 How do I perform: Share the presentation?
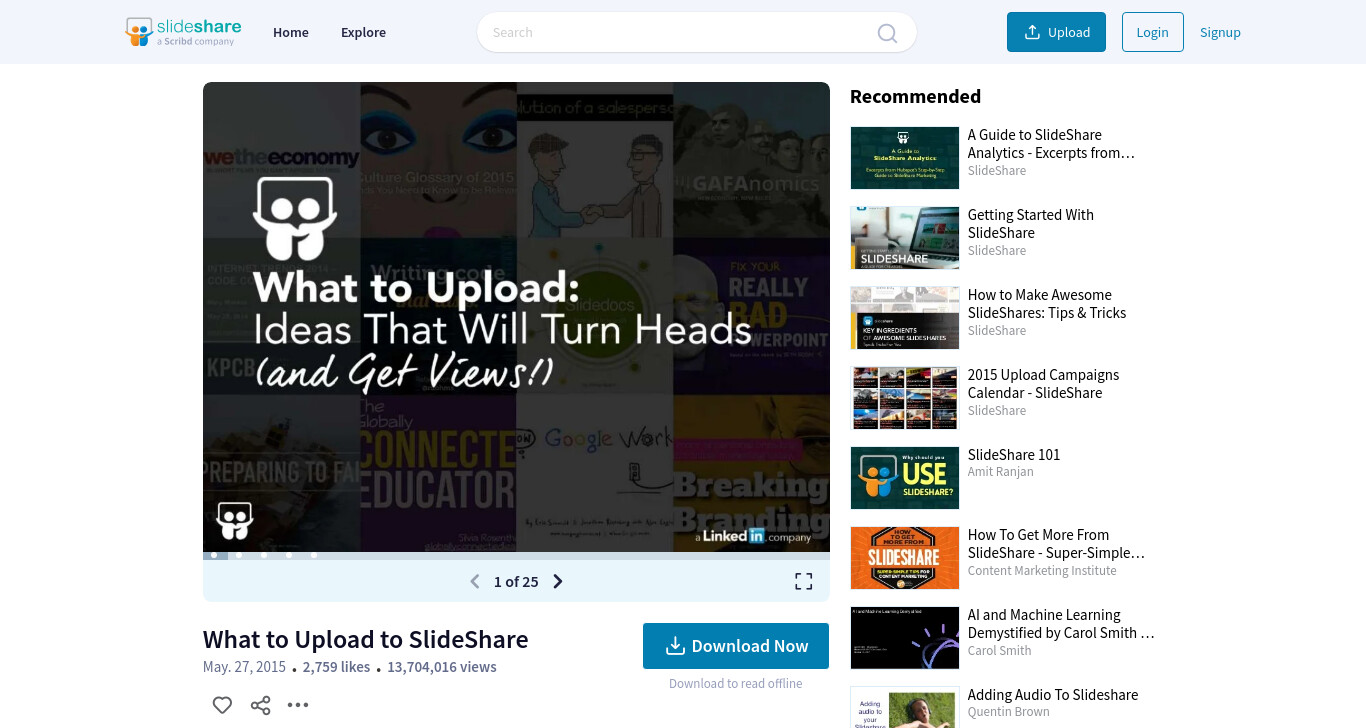(260, 705)
